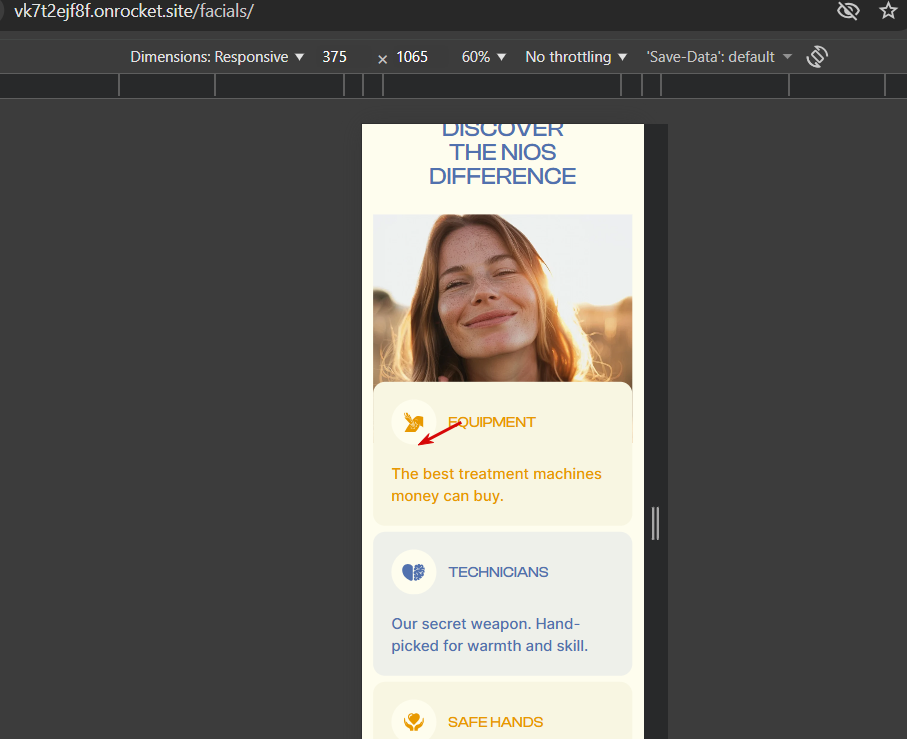Click the Technicians card's blue icon
Image resolution: width=907 pixels, height=739 pixels.
[413, 572]
